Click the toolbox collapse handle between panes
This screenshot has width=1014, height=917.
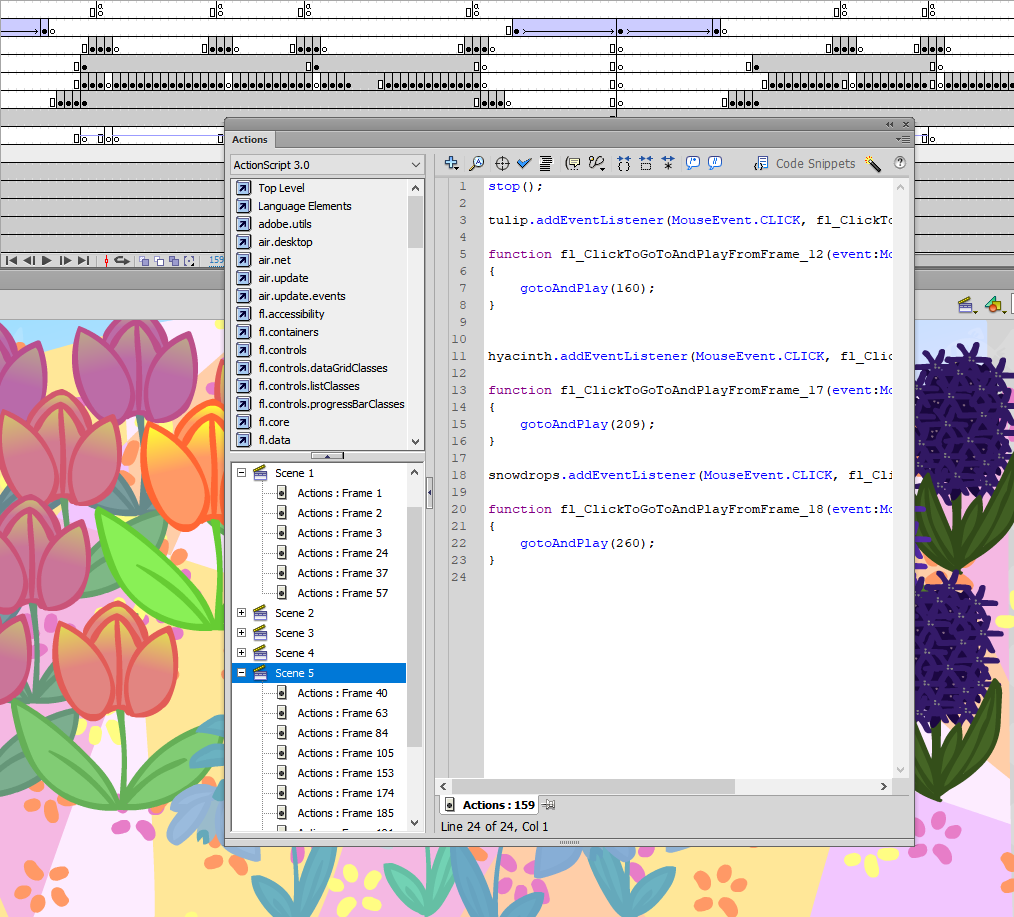coord(327,455)
